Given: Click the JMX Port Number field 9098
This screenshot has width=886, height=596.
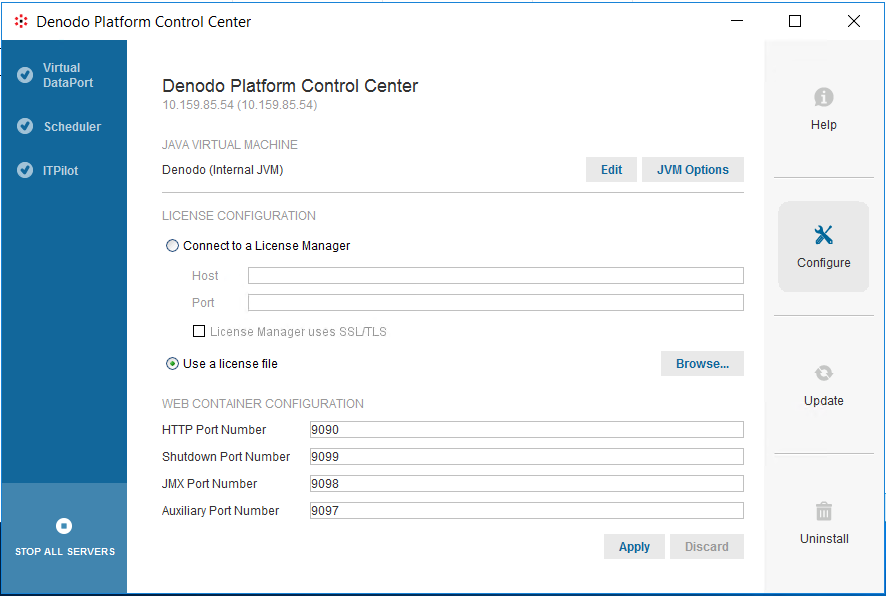Looking at the screenshot, I should click(x=527, y=484).
